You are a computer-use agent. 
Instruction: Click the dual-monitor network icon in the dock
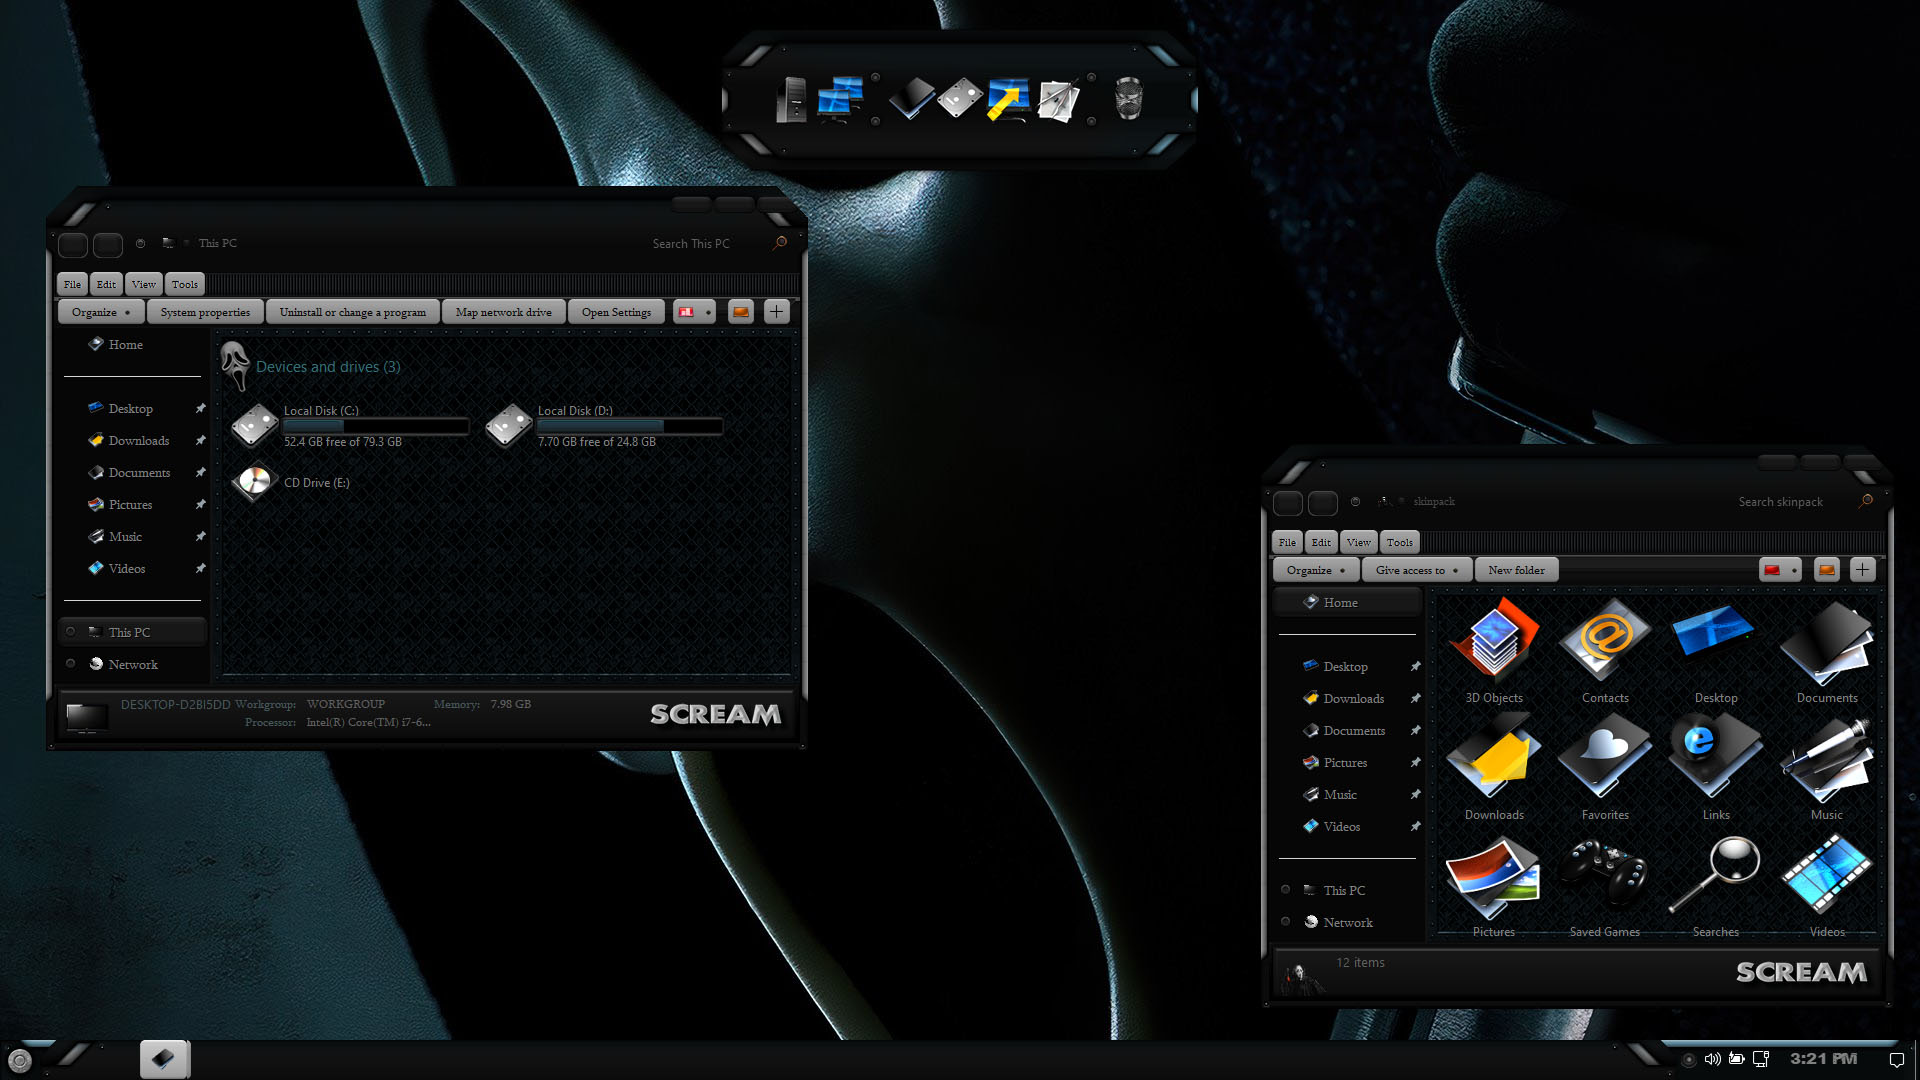tap(840, 99)
